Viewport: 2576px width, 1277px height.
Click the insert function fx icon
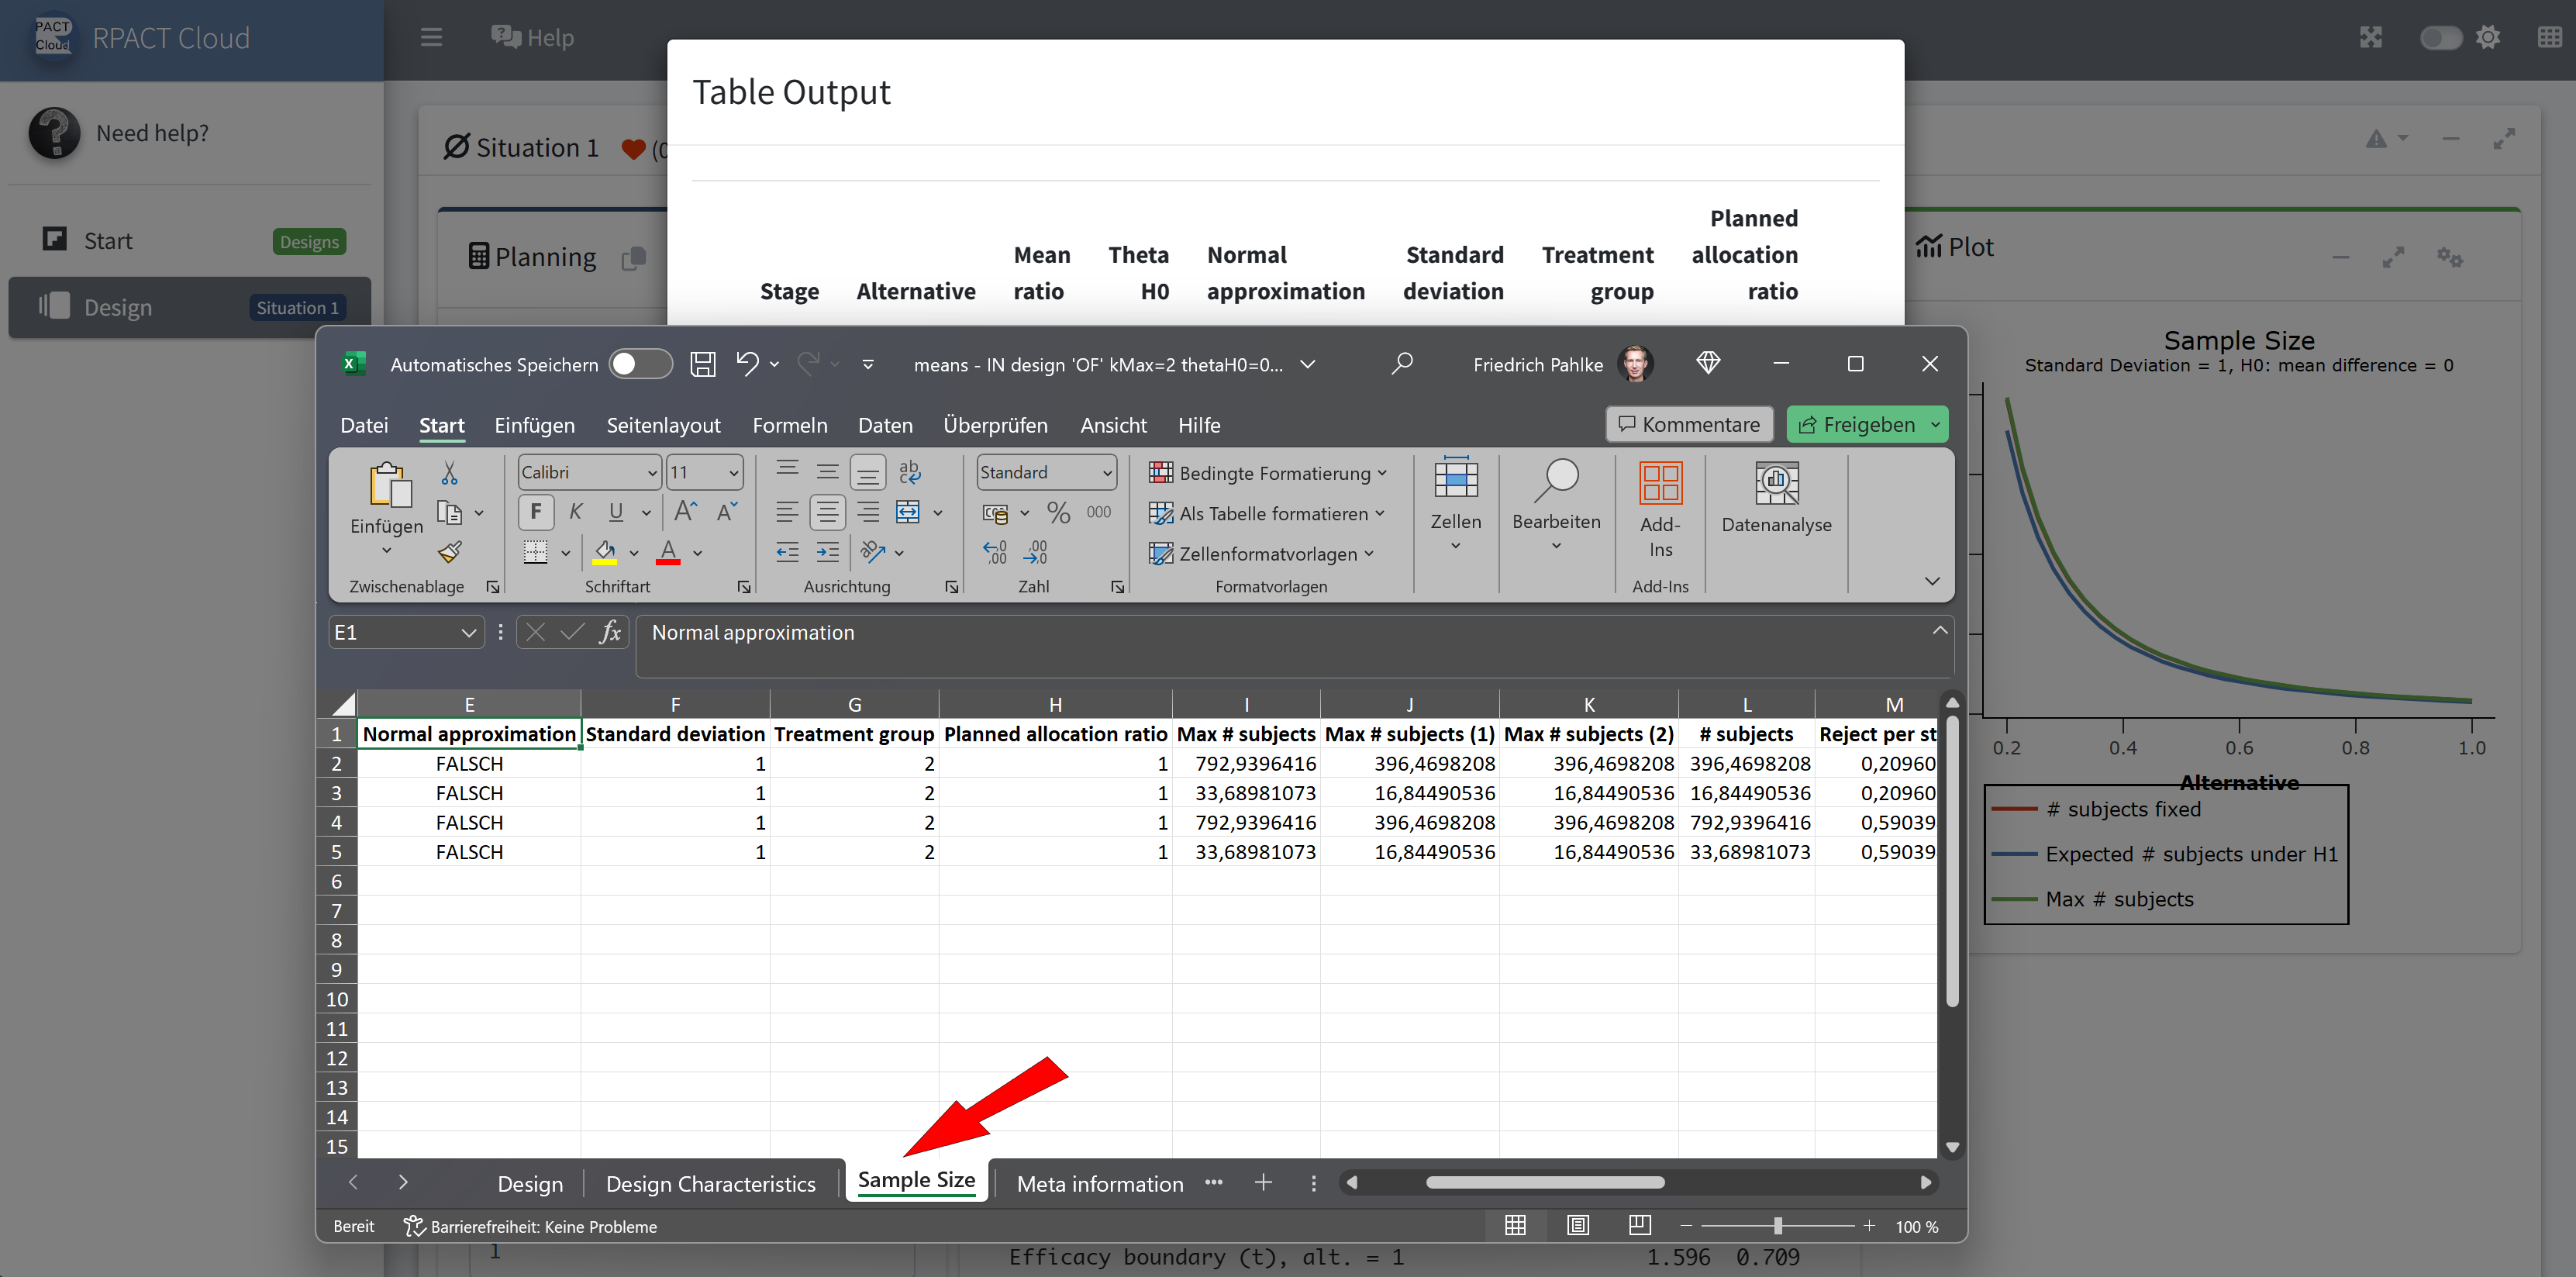pos(610,632)
